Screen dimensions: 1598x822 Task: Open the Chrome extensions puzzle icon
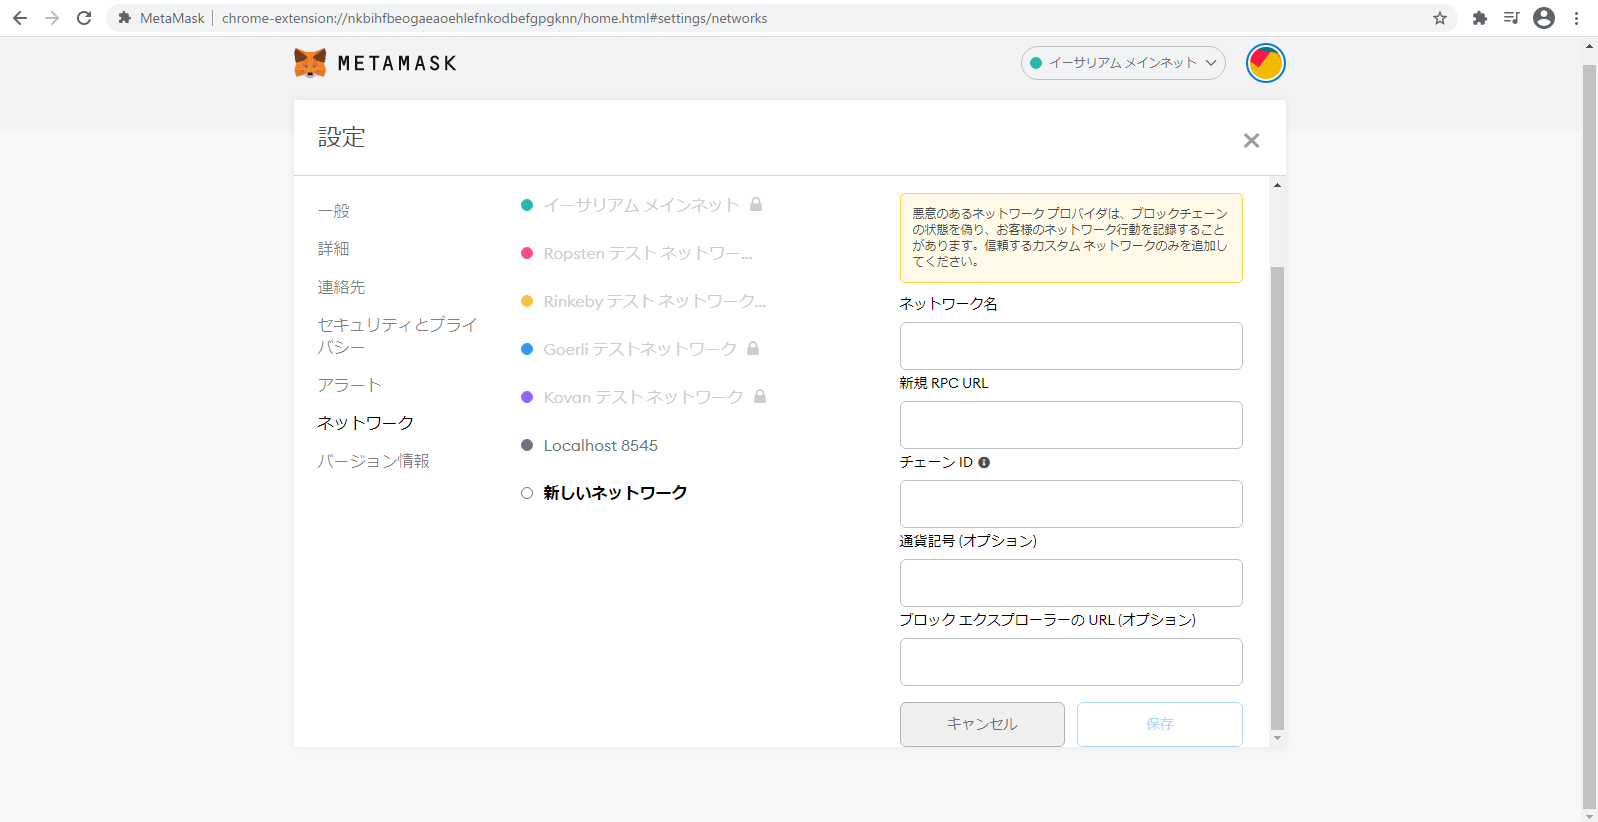1480,18
